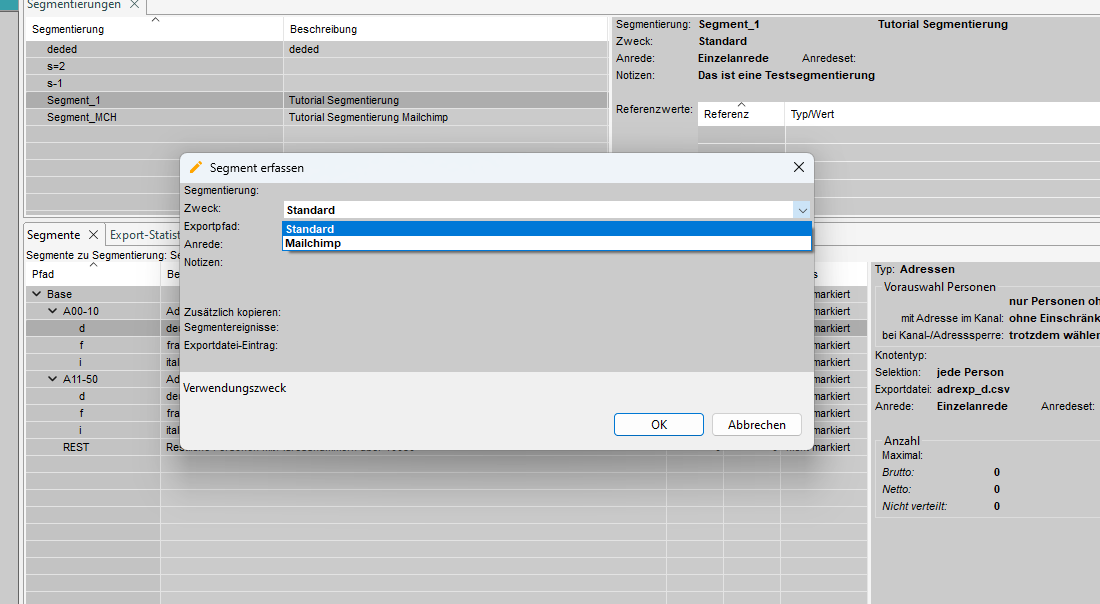This screenshot has width=1100, height=604.
Task: Sort by Beschreibung column header
Action: pyautogui.click(x=323, y=29)
